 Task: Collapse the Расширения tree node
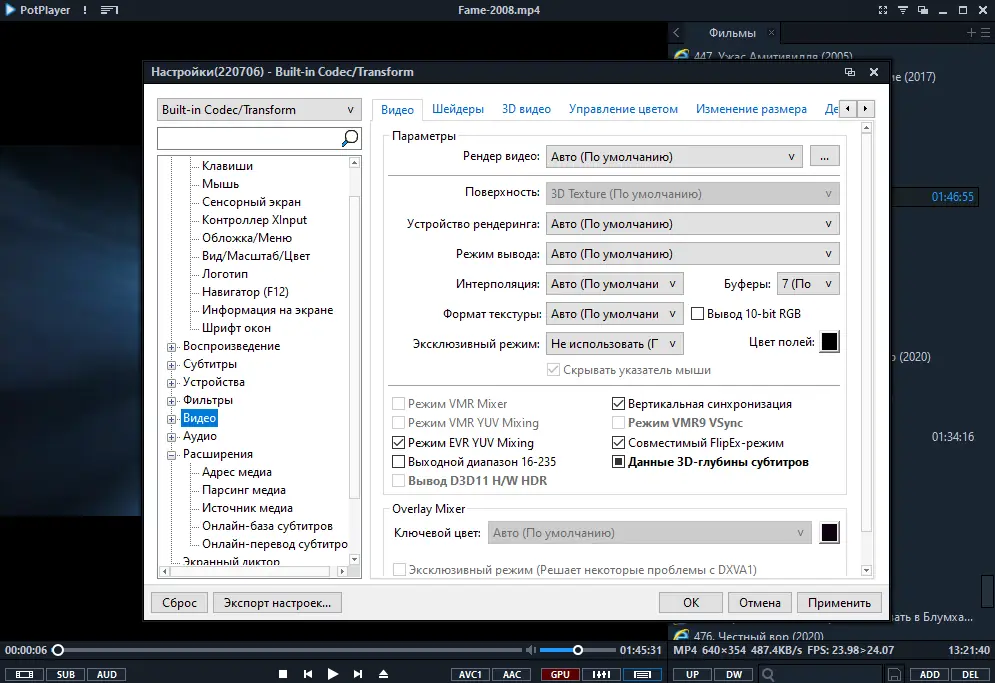click(x=171, y=455)
